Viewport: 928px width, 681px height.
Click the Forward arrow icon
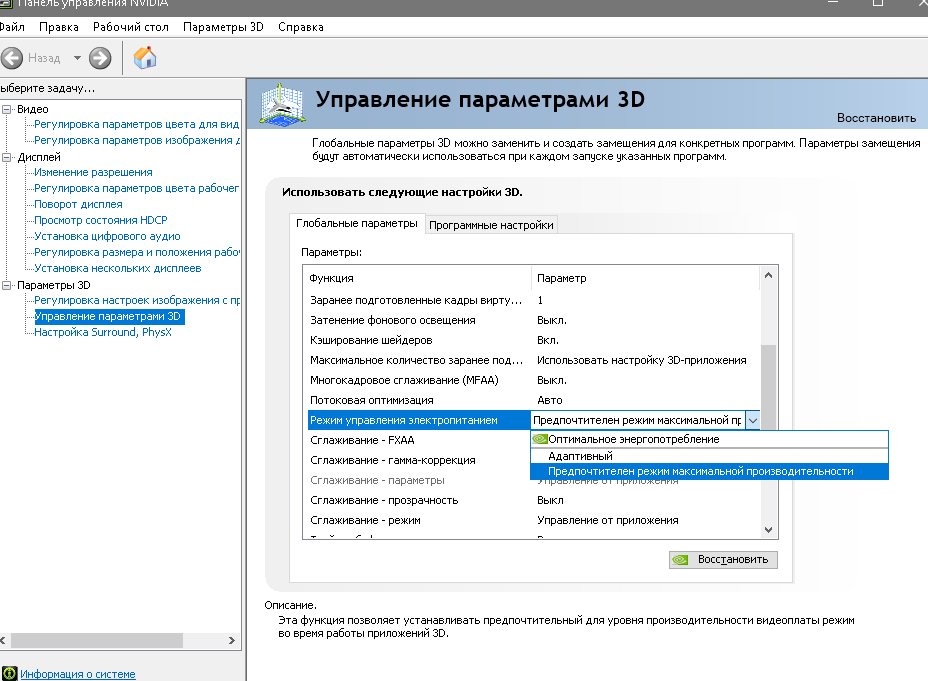click(100, 58)
